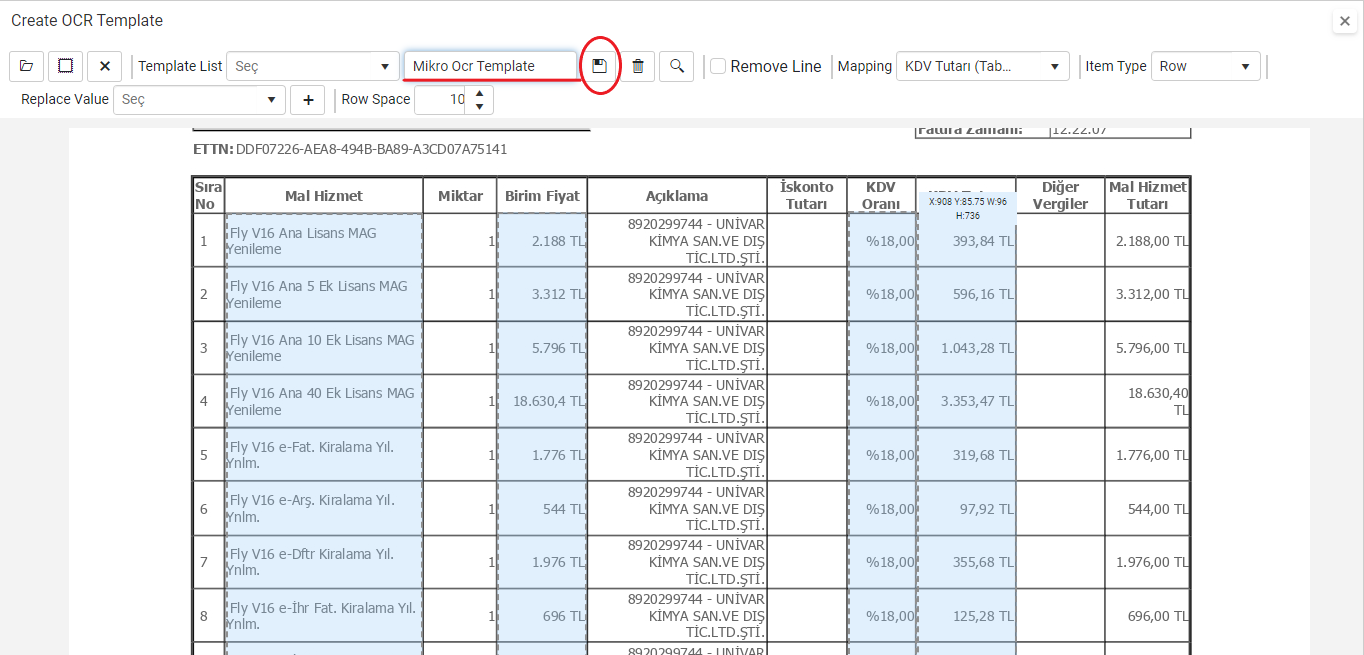
Task: Select cell Fly V16 Ana 40 Ek Lisans
Action: (x=324, y=401)
